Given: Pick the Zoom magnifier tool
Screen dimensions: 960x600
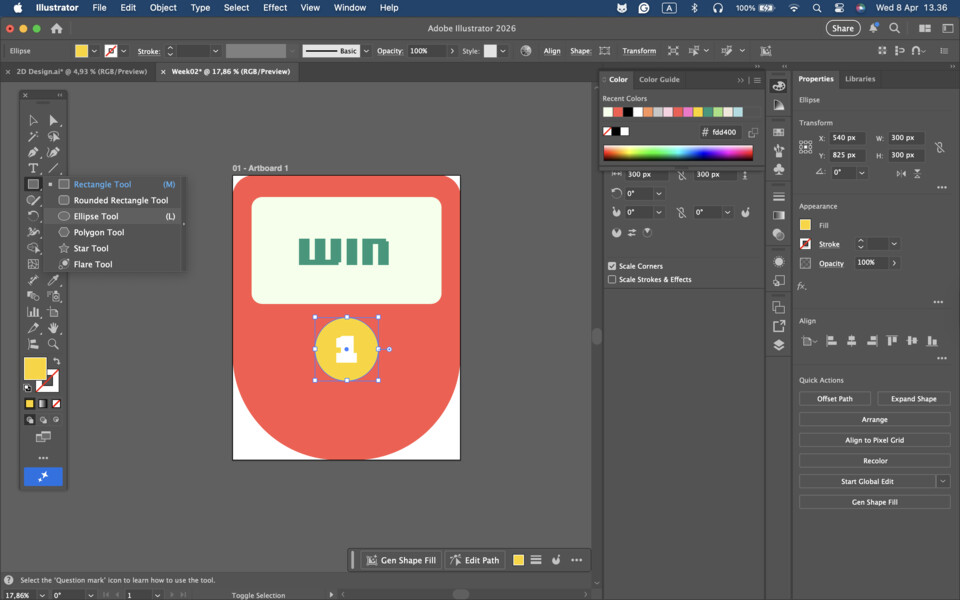Looking at the screenshot, I should coord(53,344).
